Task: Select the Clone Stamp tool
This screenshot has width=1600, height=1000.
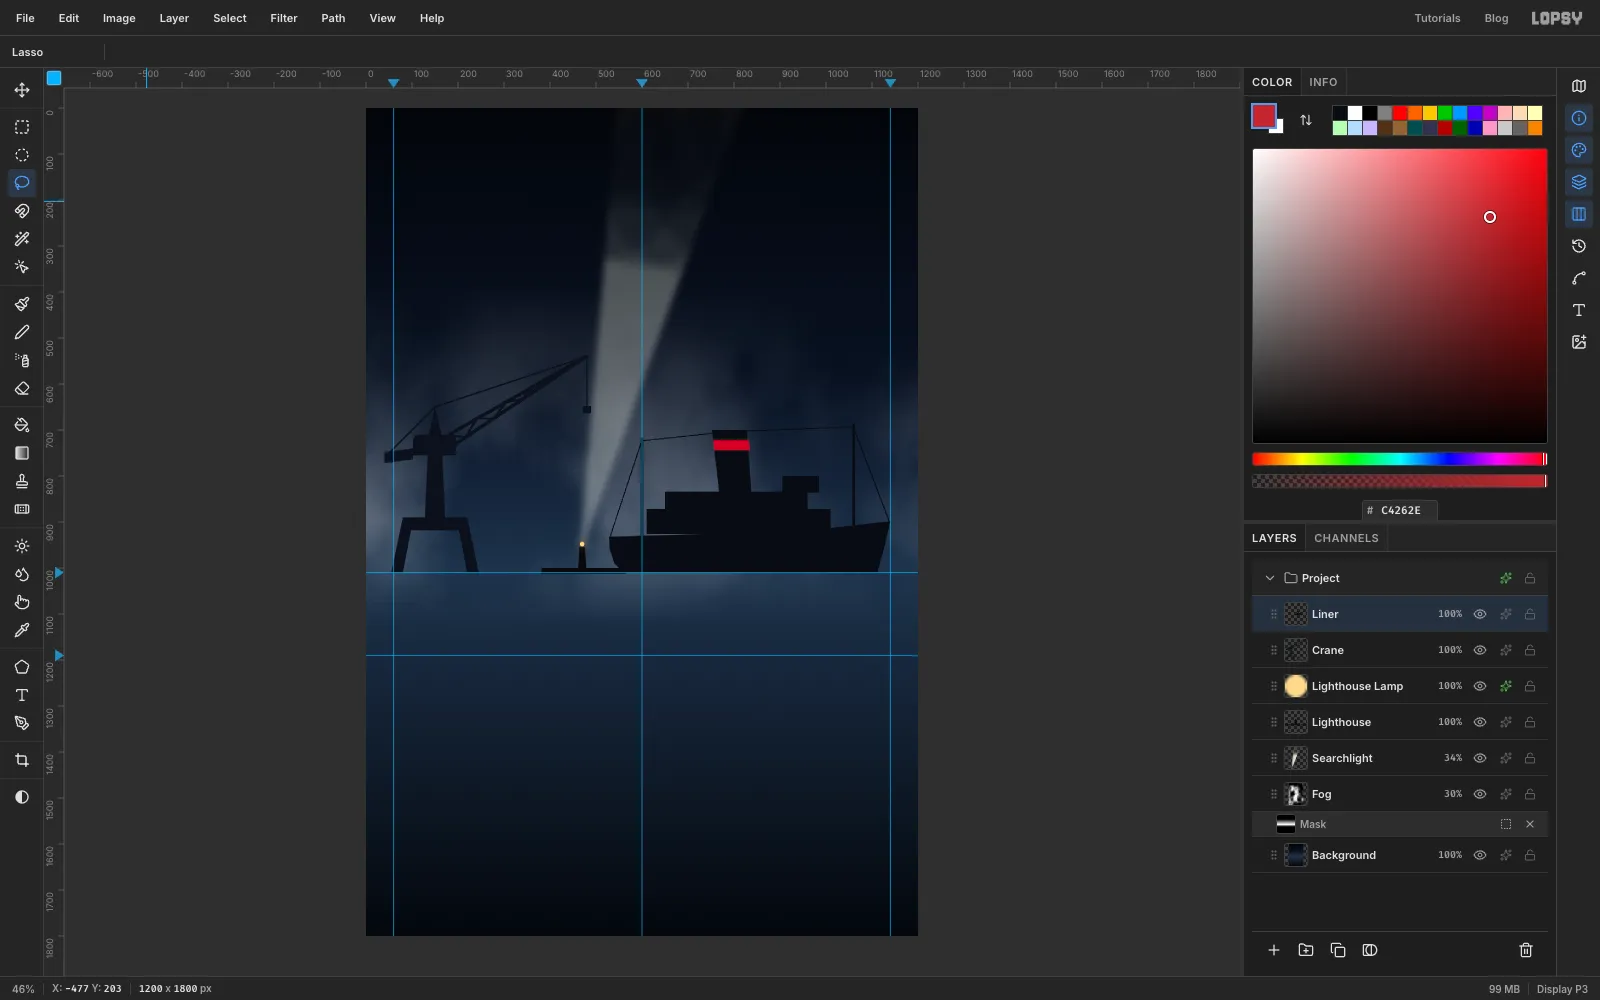Action: pyautogui.click(x=22, y=481)
